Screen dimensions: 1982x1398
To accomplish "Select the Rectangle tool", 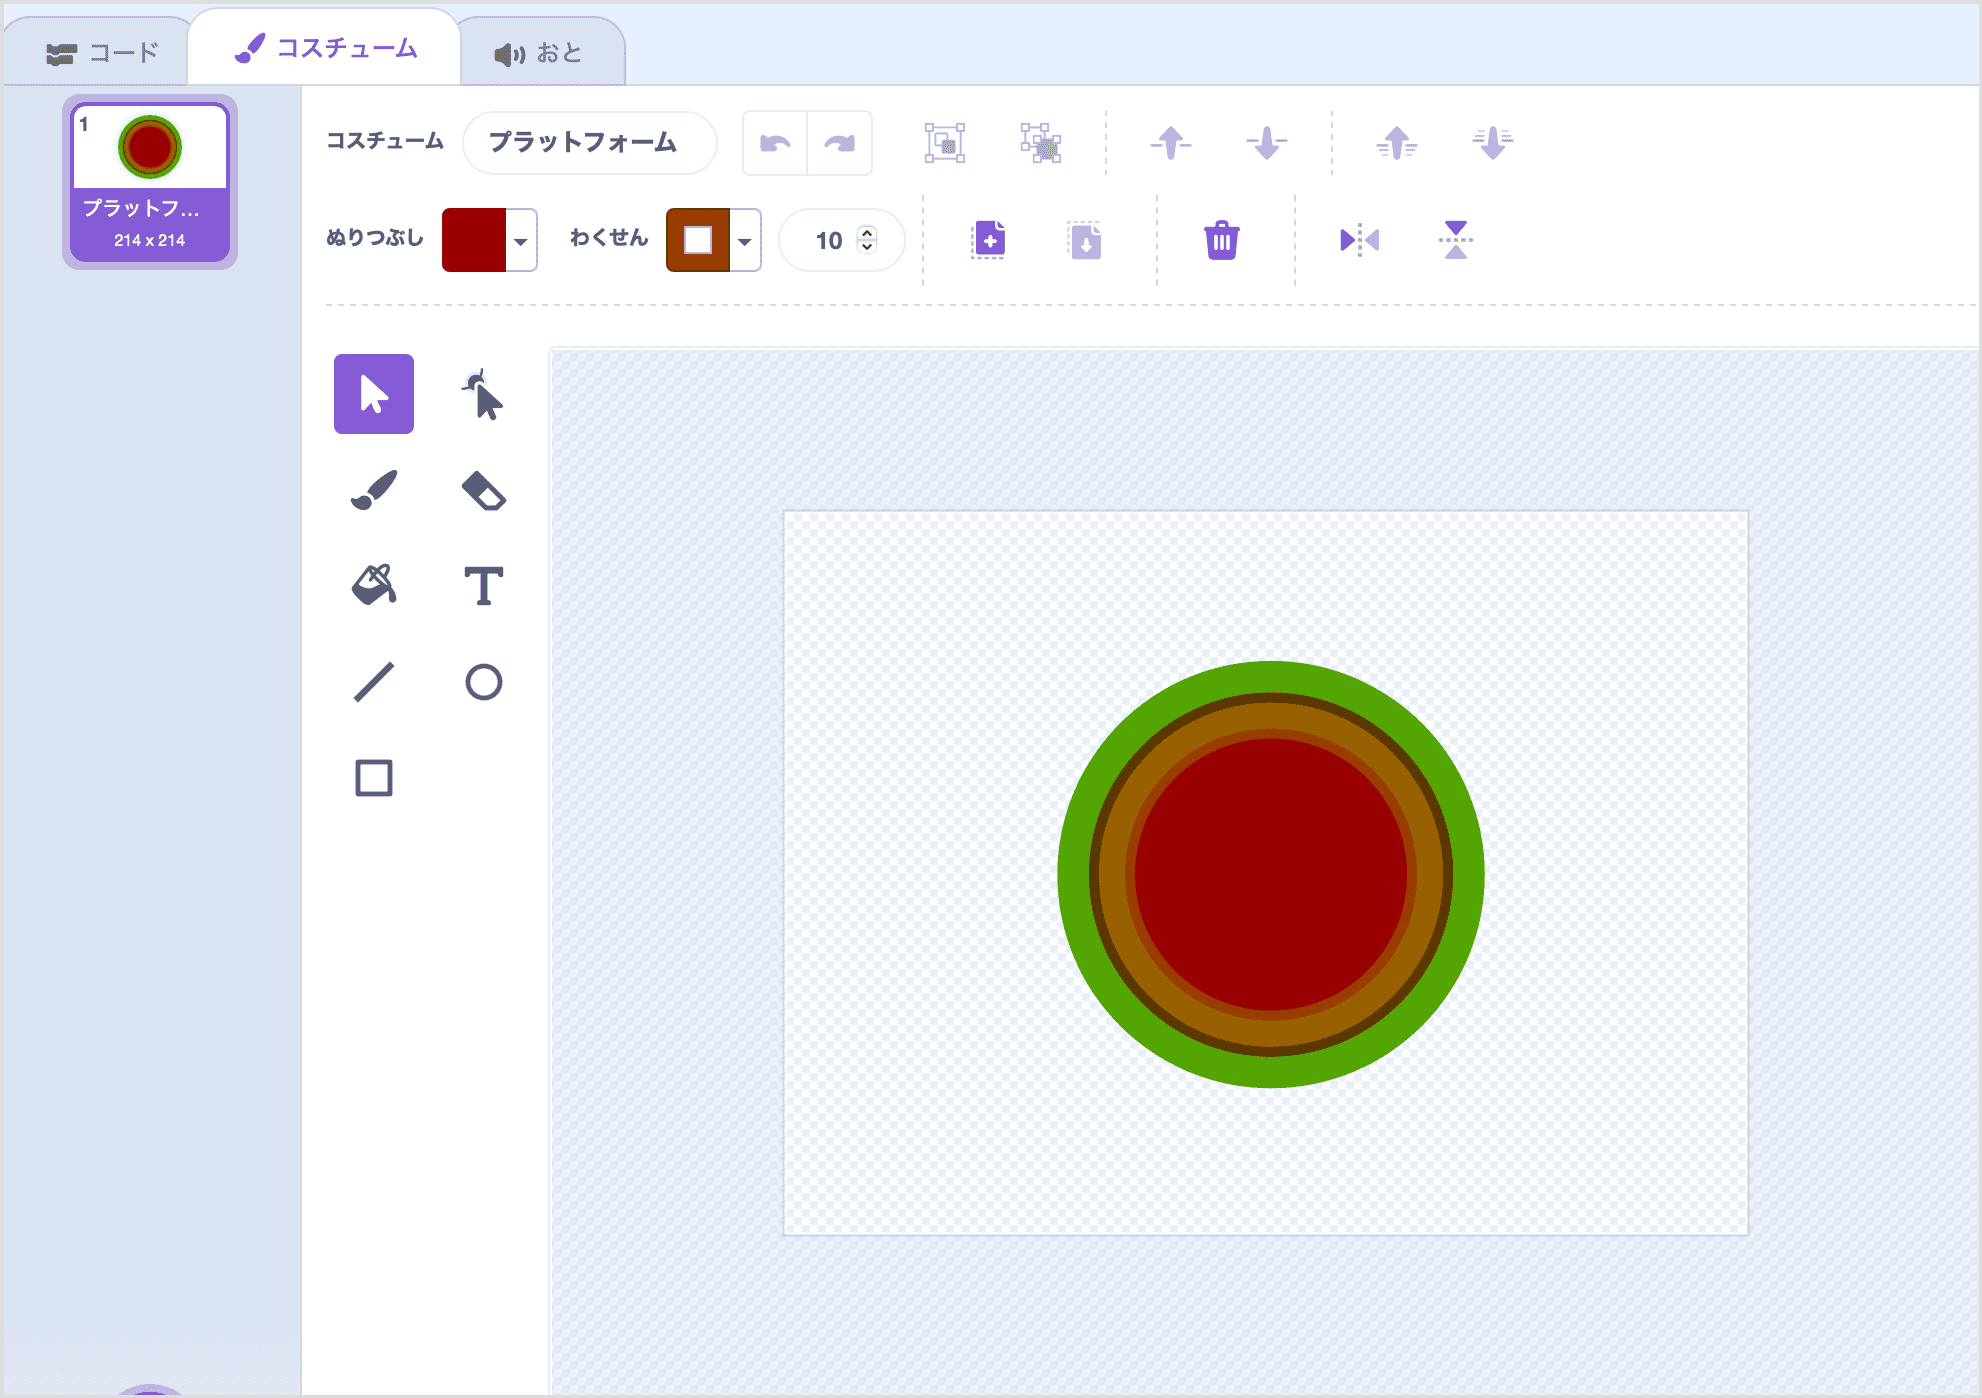I will tap(373, 777).
